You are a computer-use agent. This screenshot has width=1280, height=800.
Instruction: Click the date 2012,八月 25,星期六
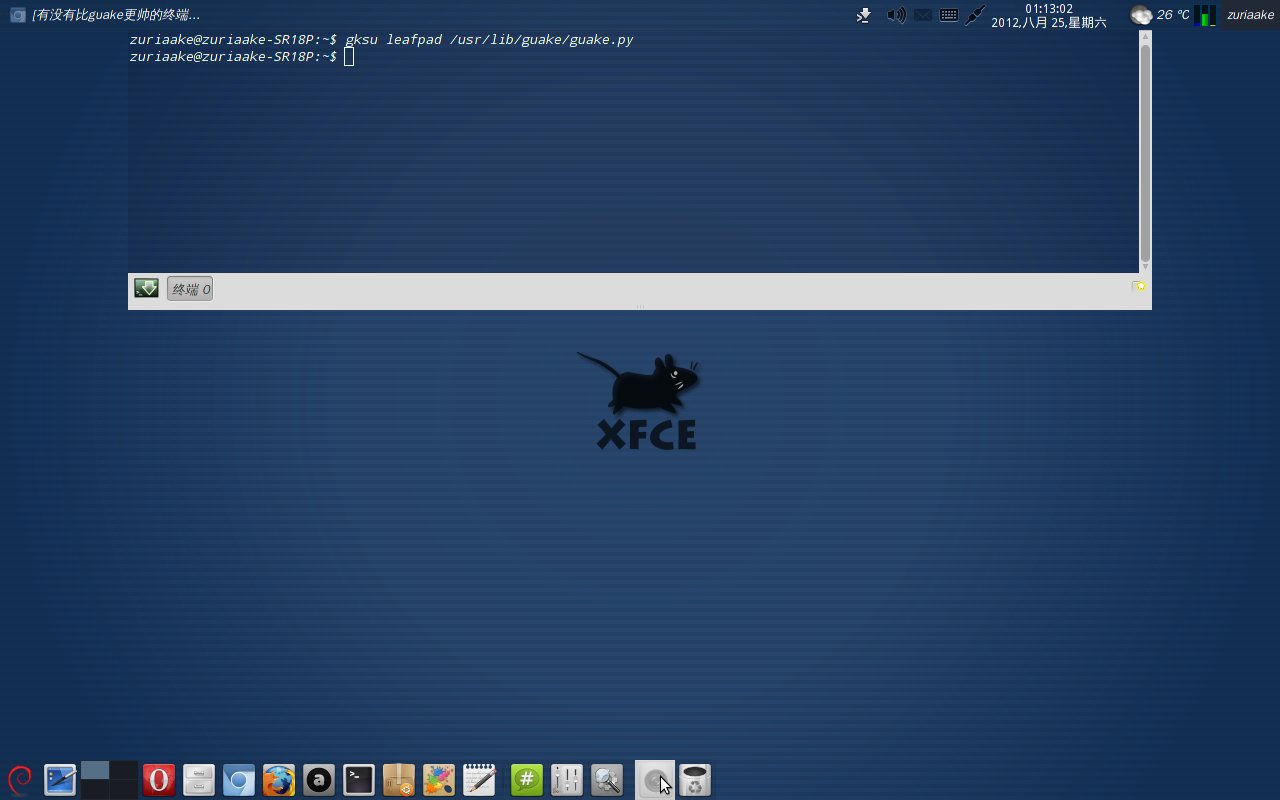1049,22
